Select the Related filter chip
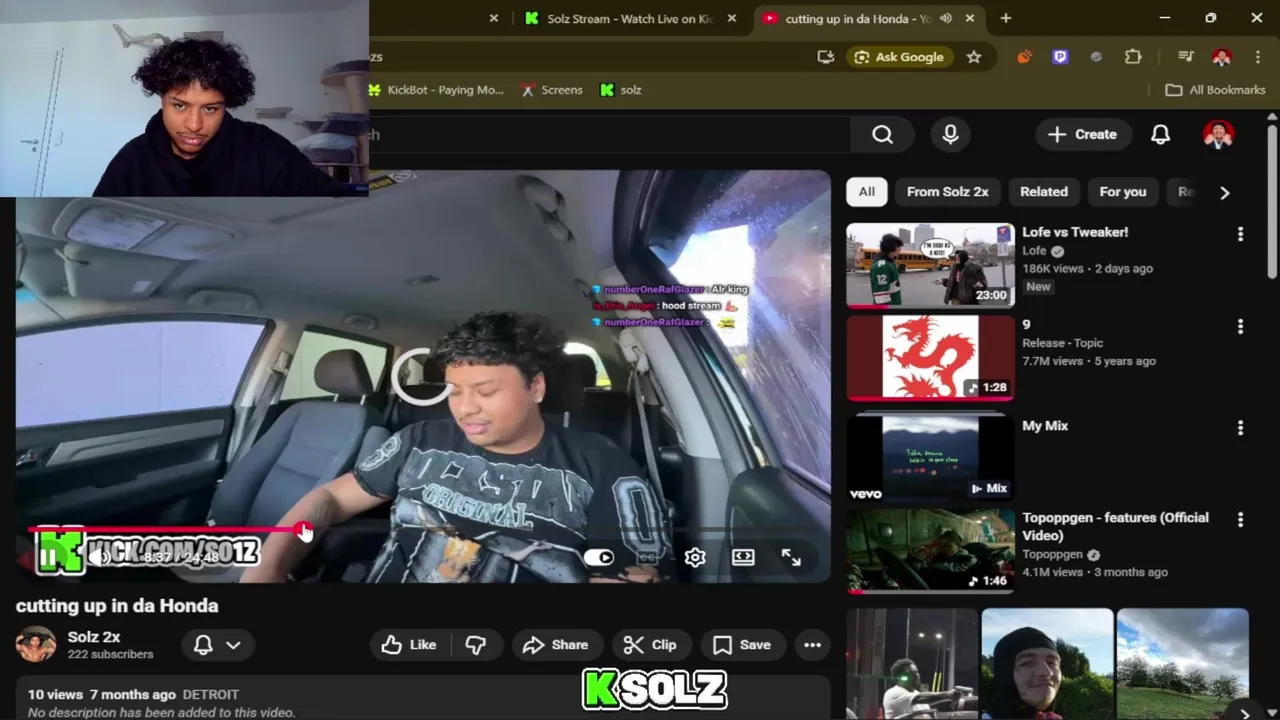Screen dimensions: 1280x720 point(1044,192)
